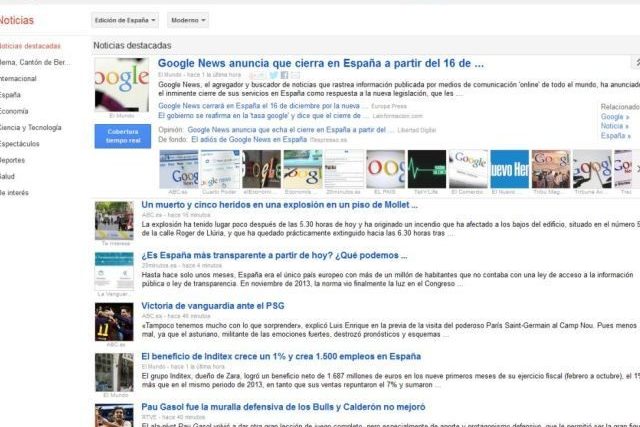Viewport: 640px width, 427px height.
Task: Click the Barcelona players thumbnail
Action: pos(114,322)
